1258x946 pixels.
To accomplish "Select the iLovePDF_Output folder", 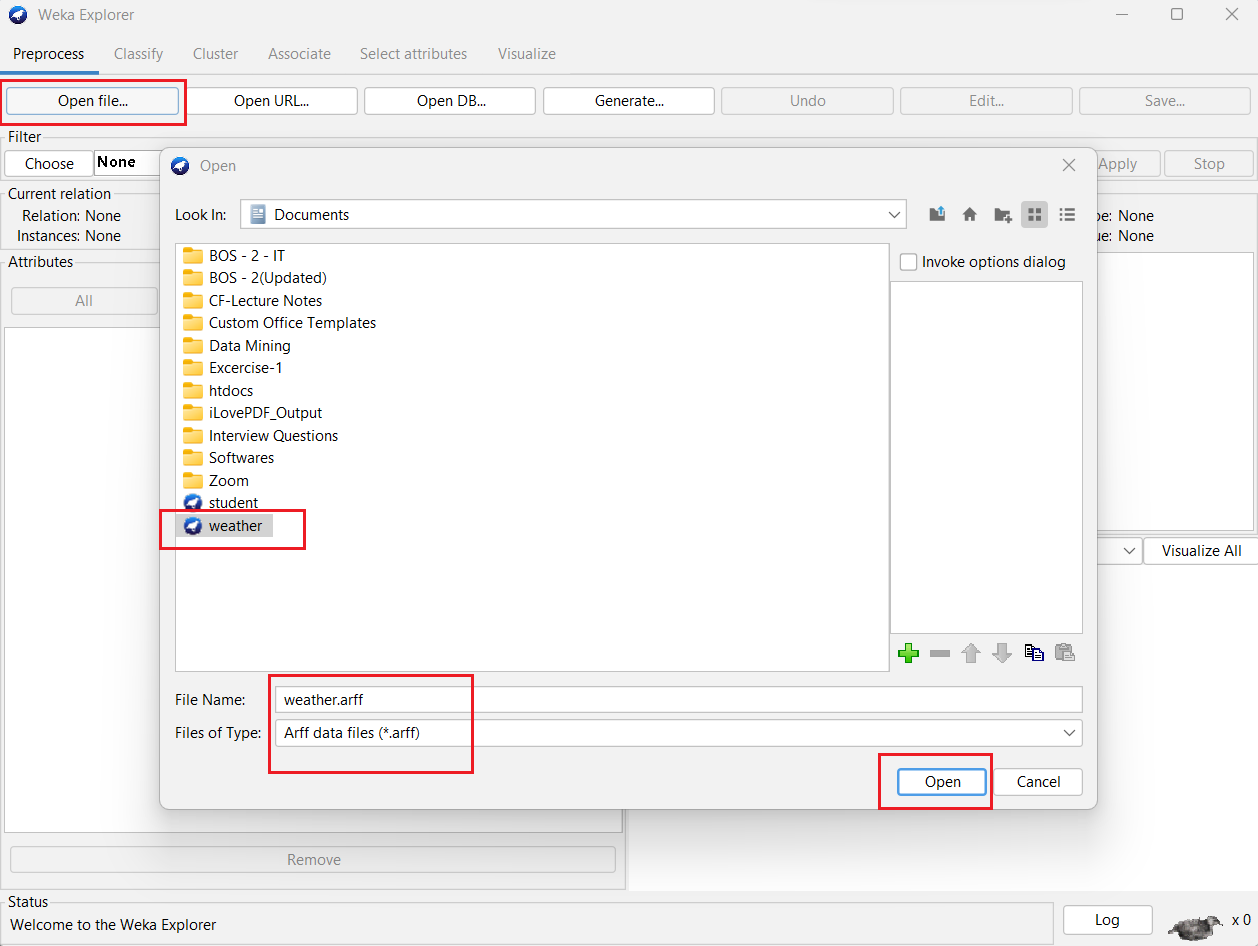I will [252, 413].
